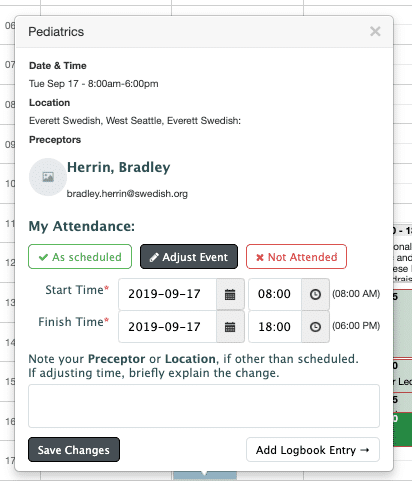Close the Pediatrics dialog with the X
The height and width of the screenshot is (481, 412).
(x=375, y=31)
